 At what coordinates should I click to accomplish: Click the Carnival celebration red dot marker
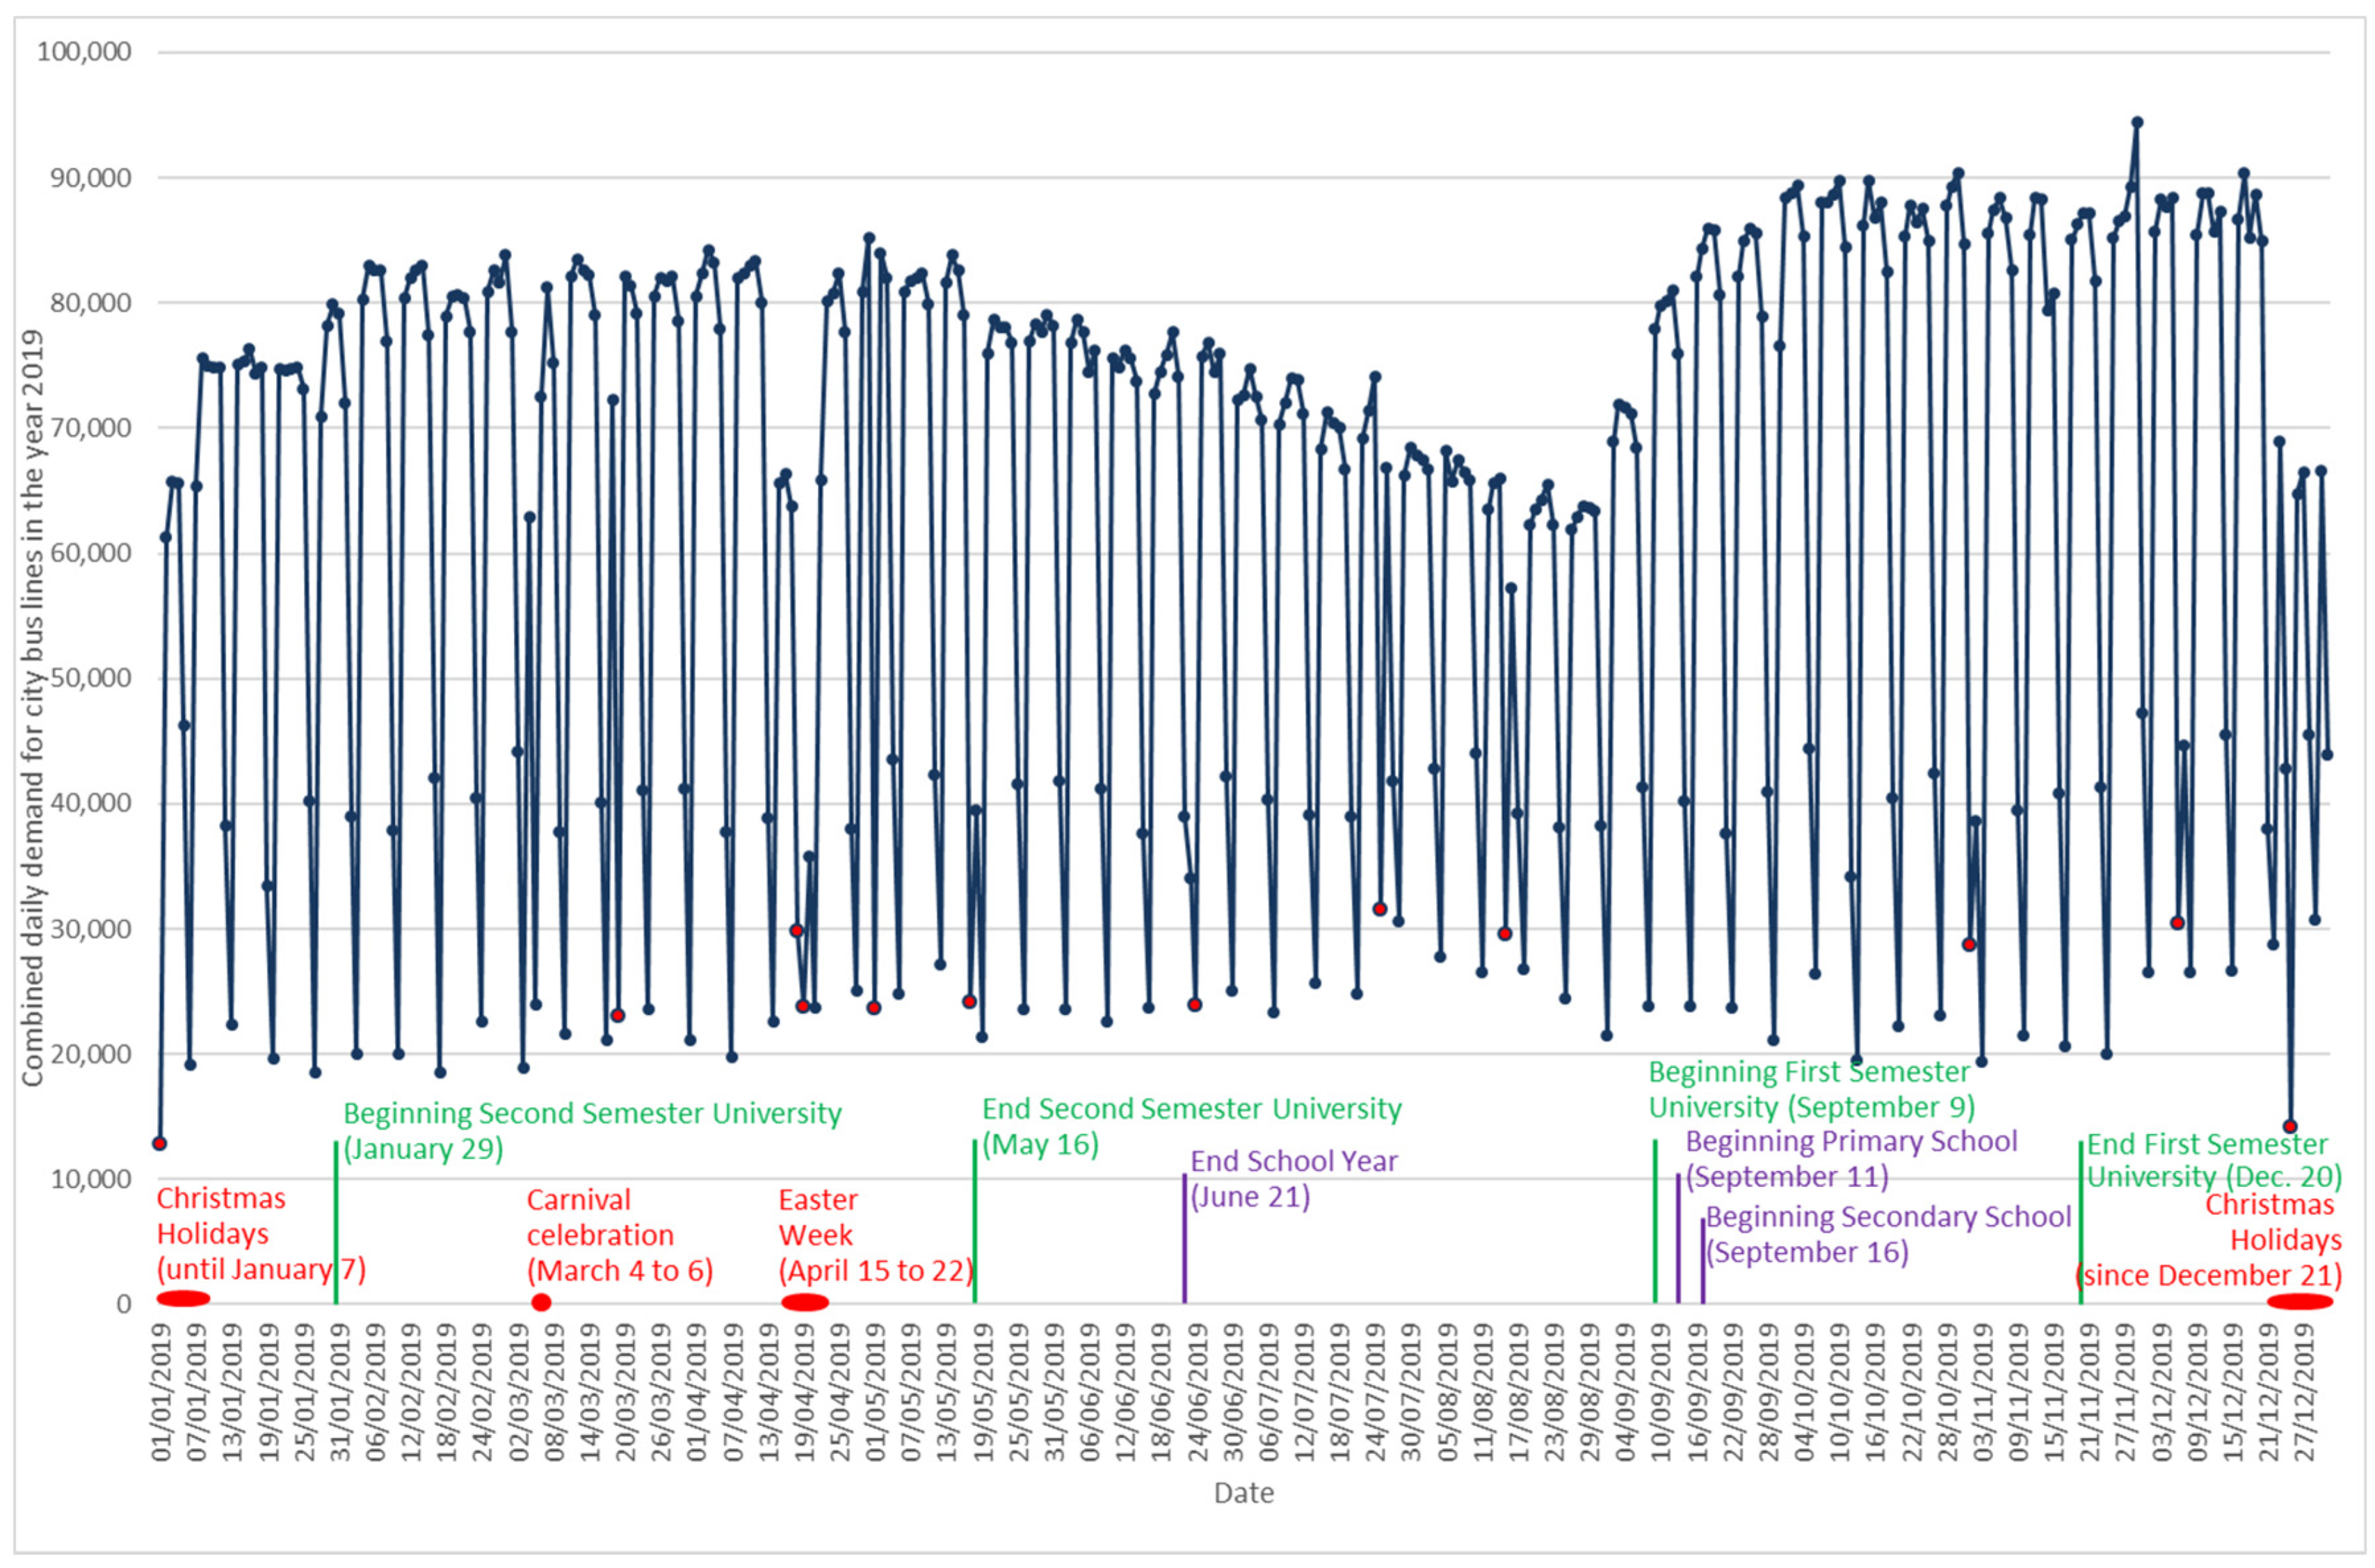pos(541,1302)
